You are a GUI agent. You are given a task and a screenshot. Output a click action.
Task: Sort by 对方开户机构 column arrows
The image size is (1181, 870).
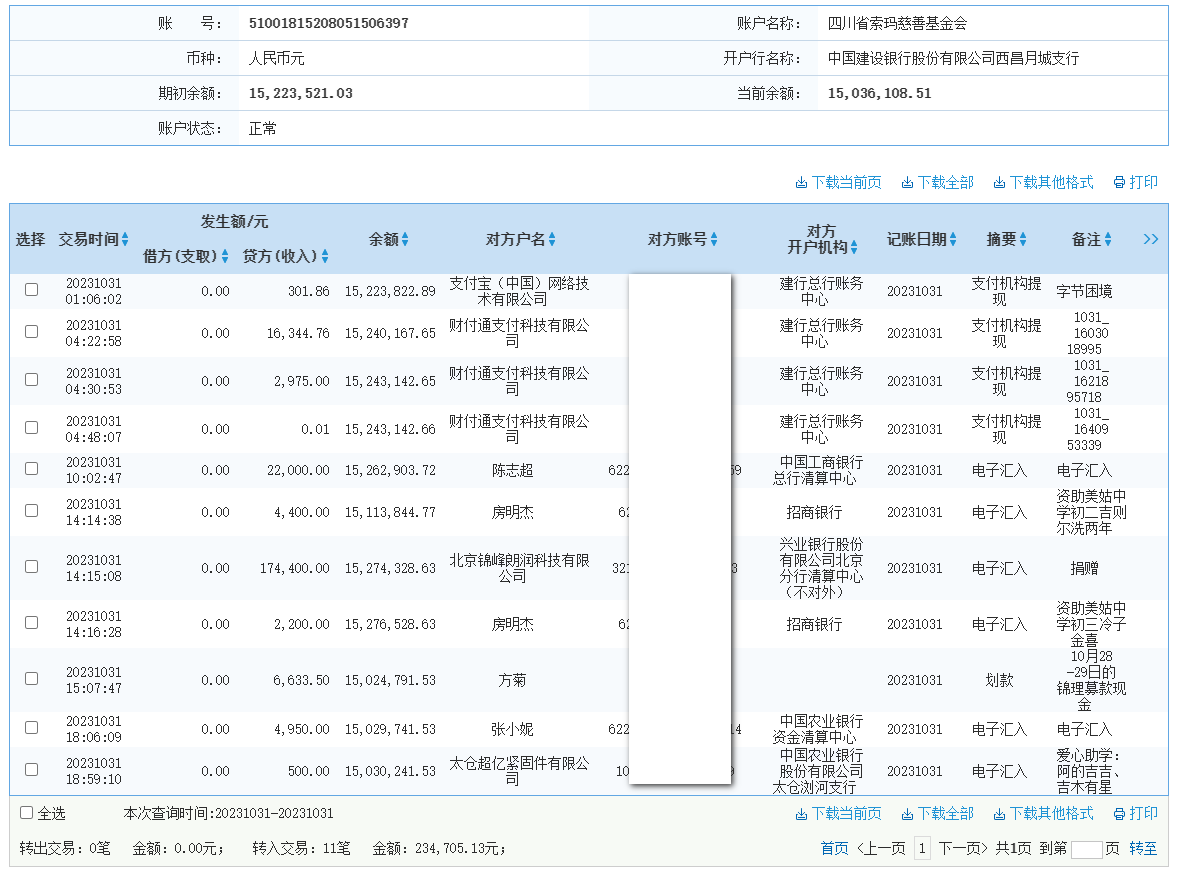click(x=854, y=247)
